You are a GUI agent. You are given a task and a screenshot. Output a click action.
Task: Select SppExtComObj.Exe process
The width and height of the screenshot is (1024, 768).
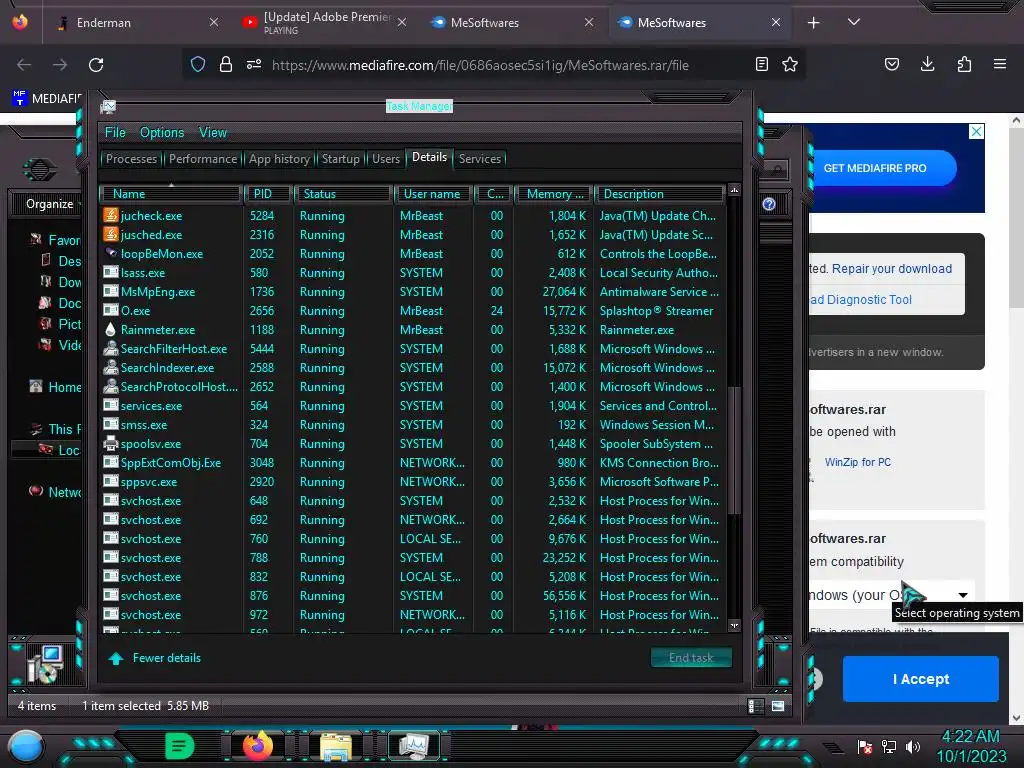[411, 462]
